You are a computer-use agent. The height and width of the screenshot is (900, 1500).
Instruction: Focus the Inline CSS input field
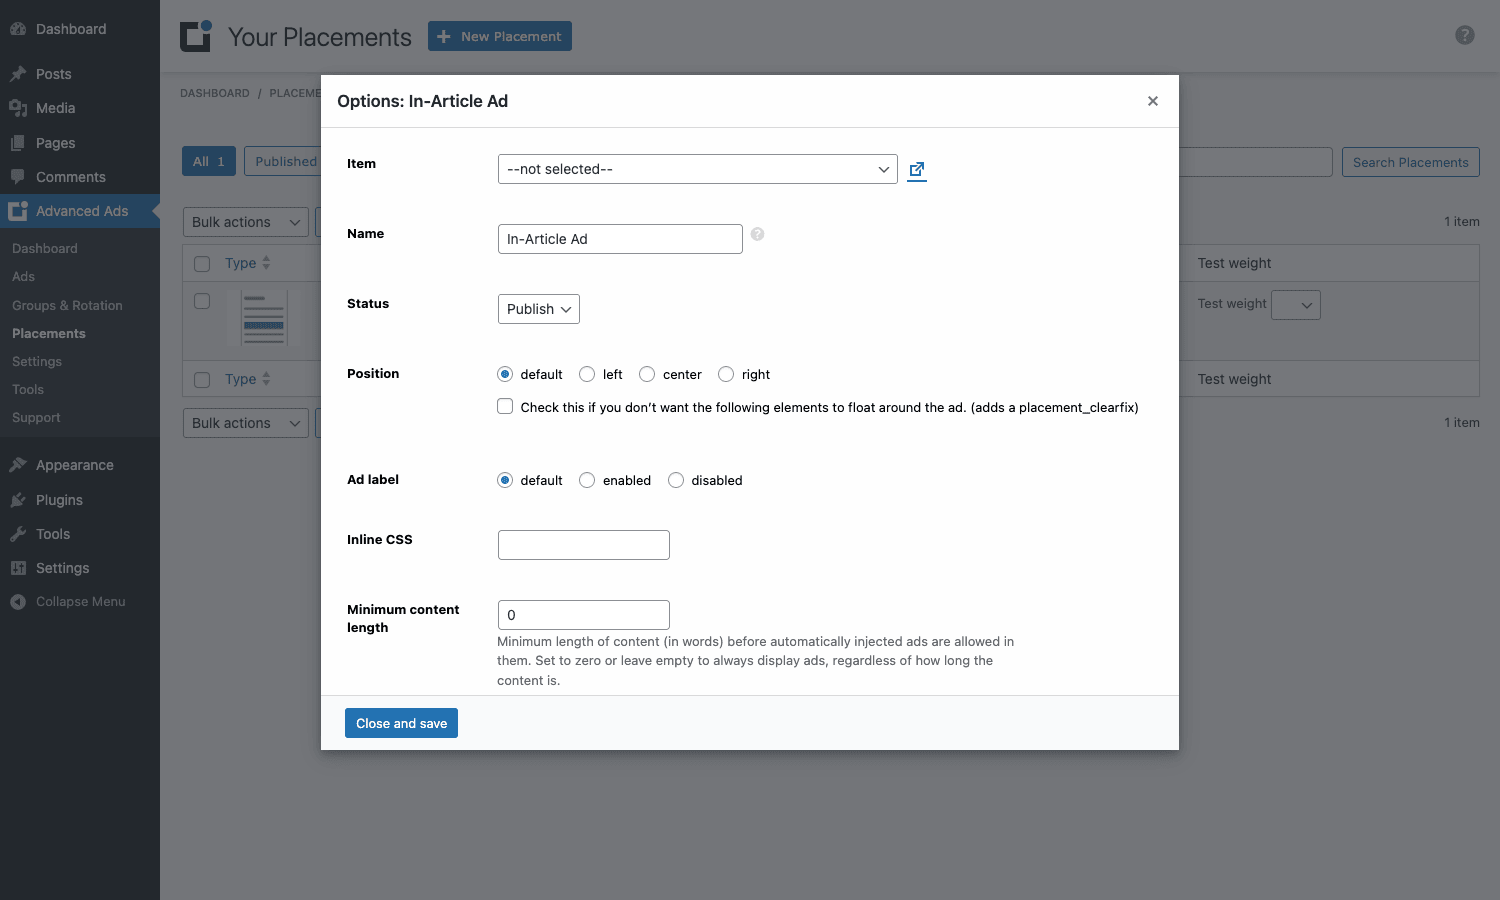click(584, 545)
